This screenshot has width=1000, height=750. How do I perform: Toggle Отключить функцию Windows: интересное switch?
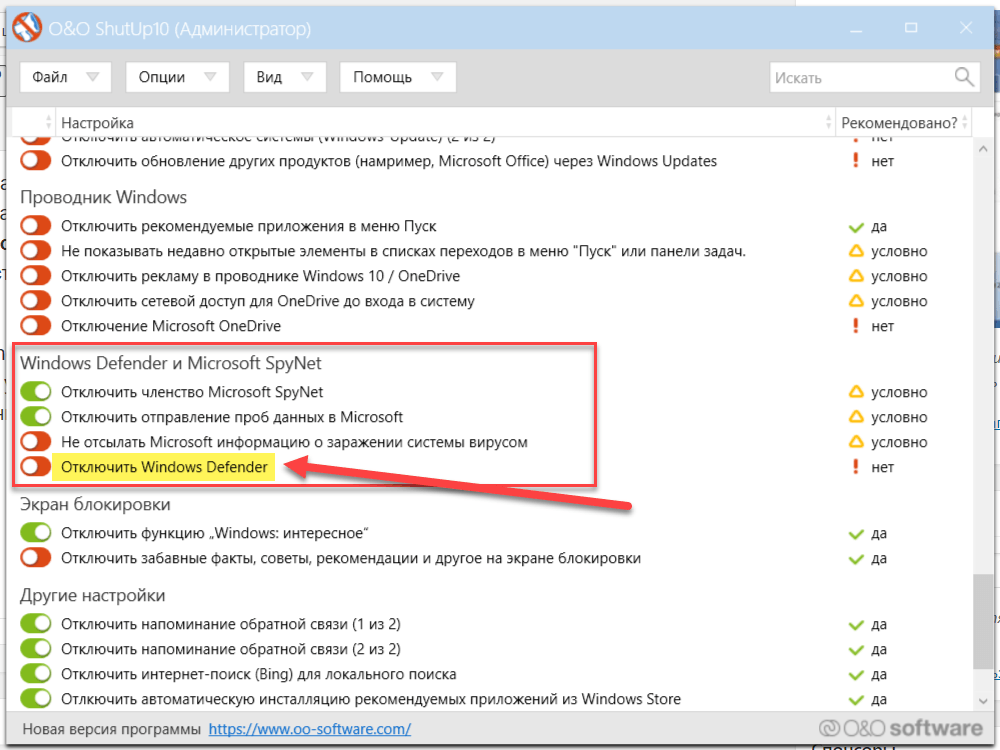[35, 532]
